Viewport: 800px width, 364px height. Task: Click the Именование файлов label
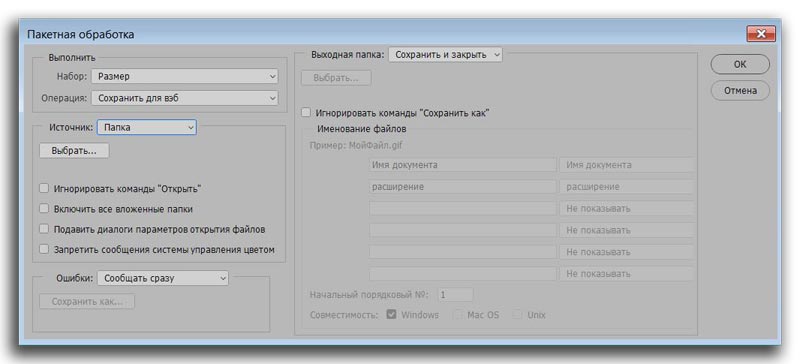(x=362, y=129)
